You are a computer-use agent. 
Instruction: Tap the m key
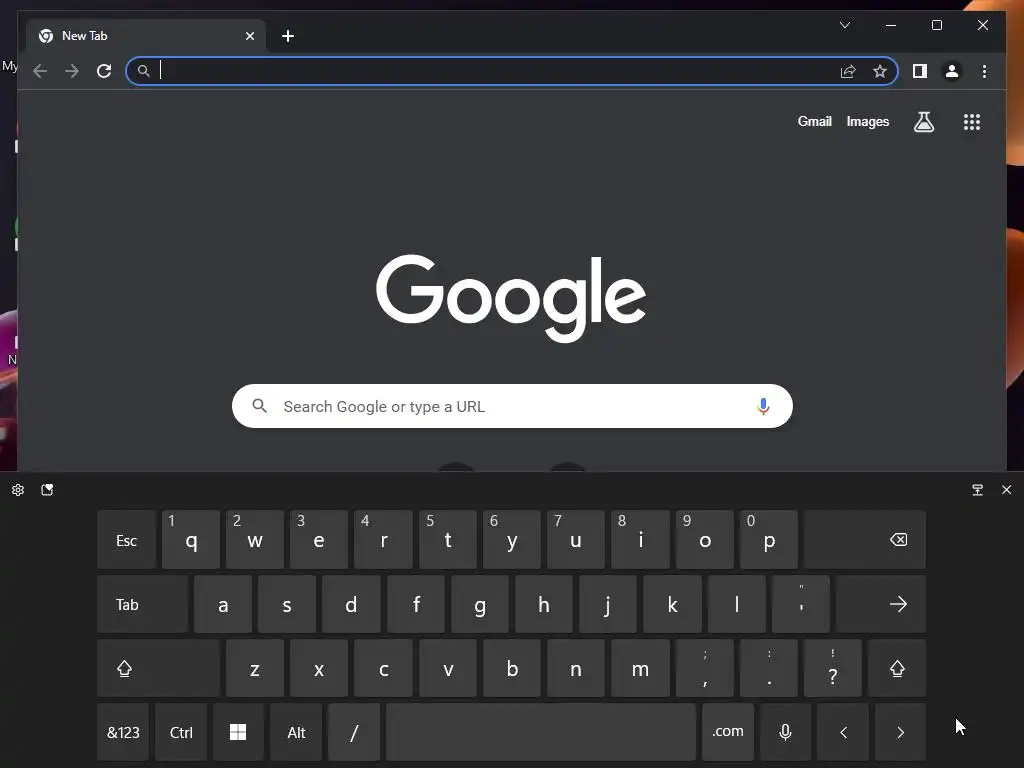coord(640,668)
